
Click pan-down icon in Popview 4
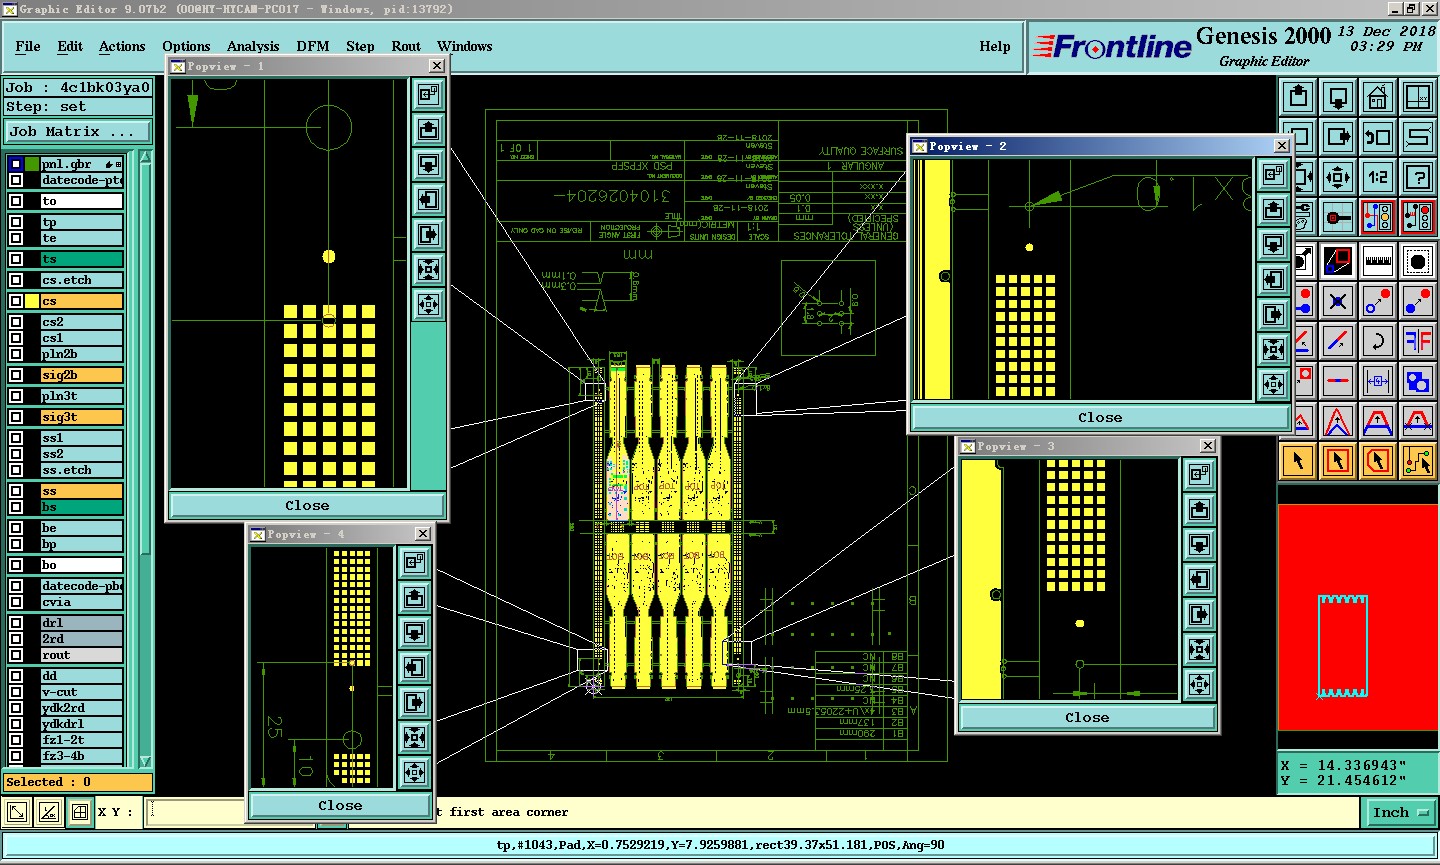tap(414, 633)
